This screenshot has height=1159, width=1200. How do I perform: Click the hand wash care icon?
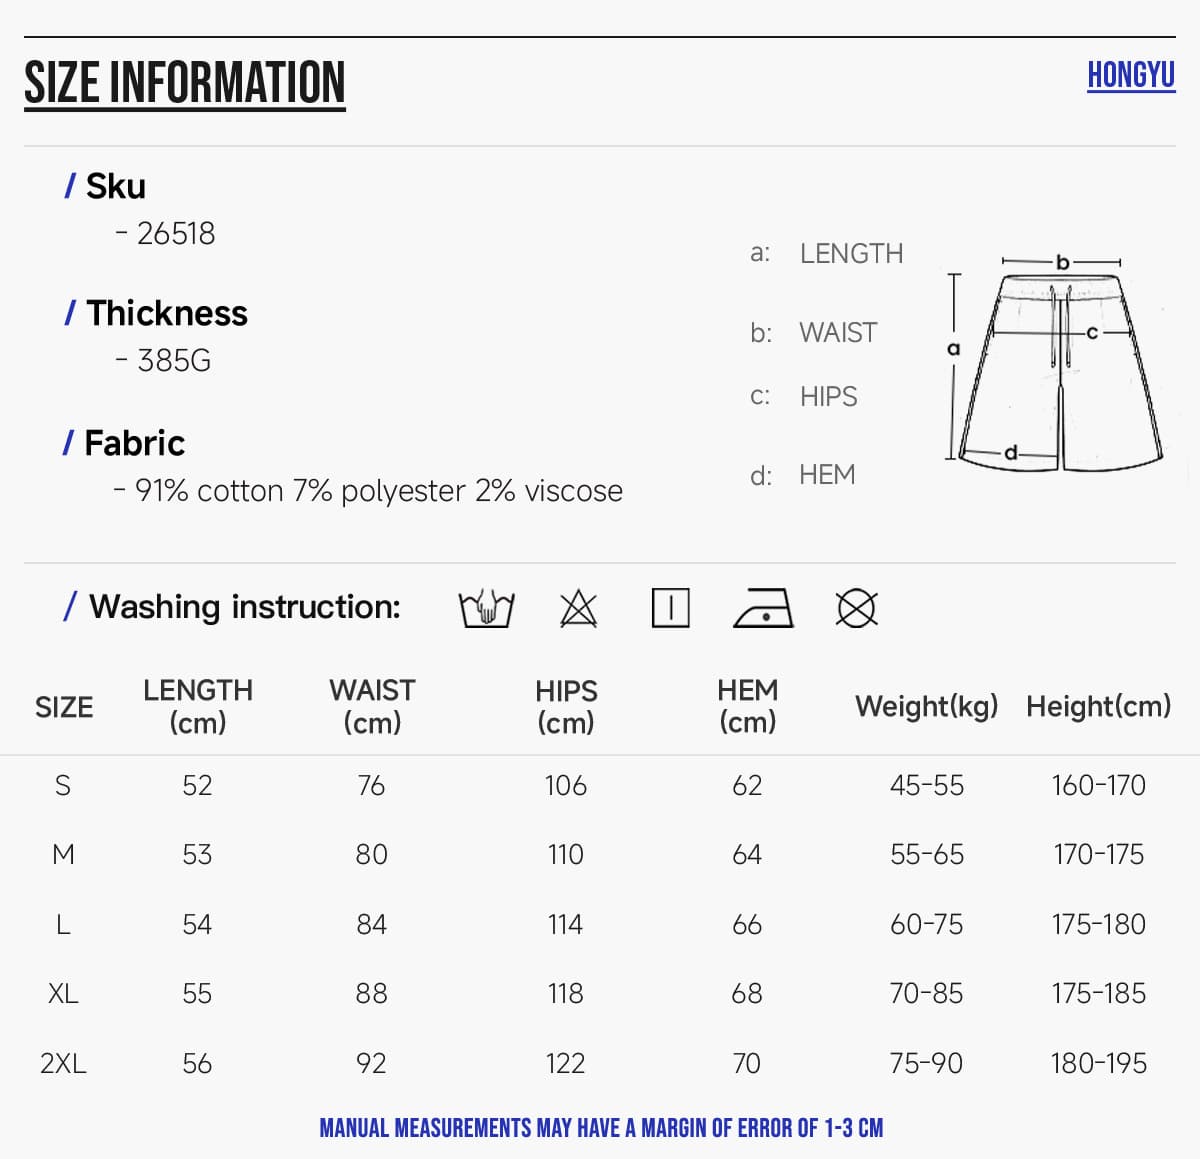(486, 608)
